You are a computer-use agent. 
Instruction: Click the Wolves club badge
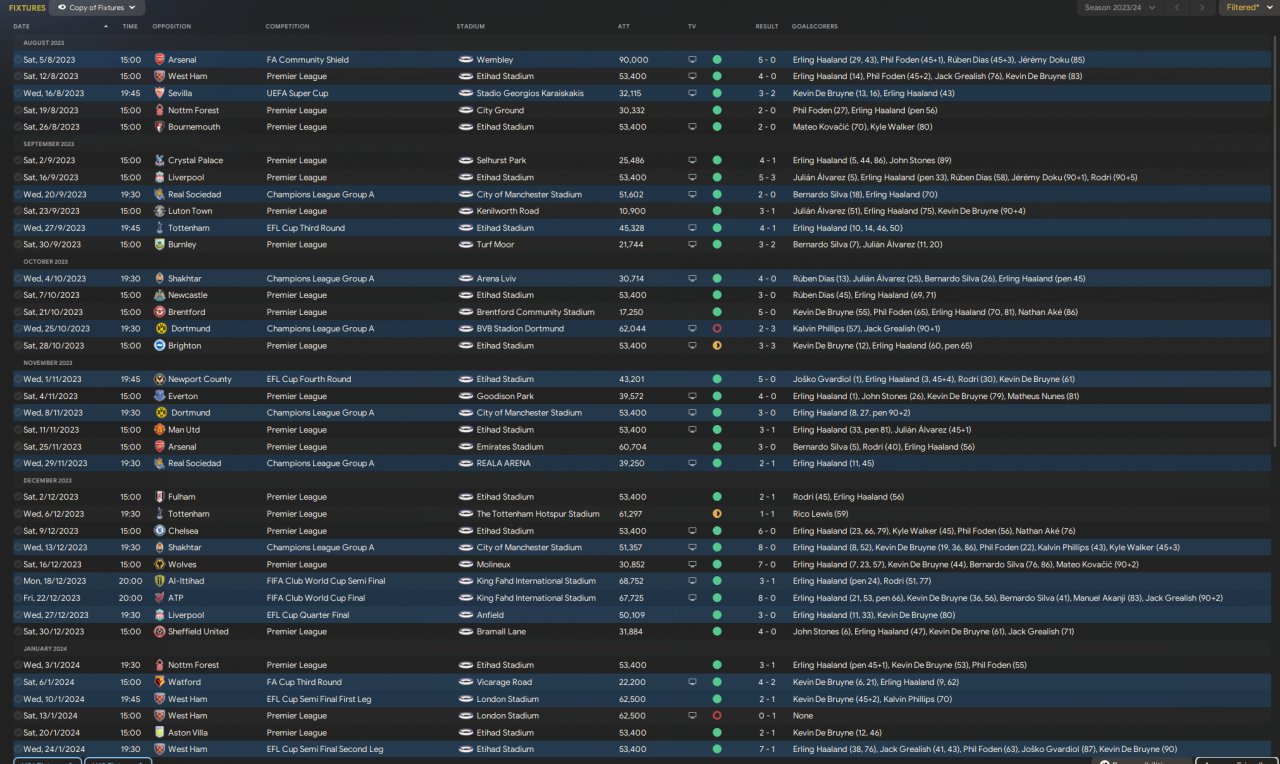pos(160,564)
